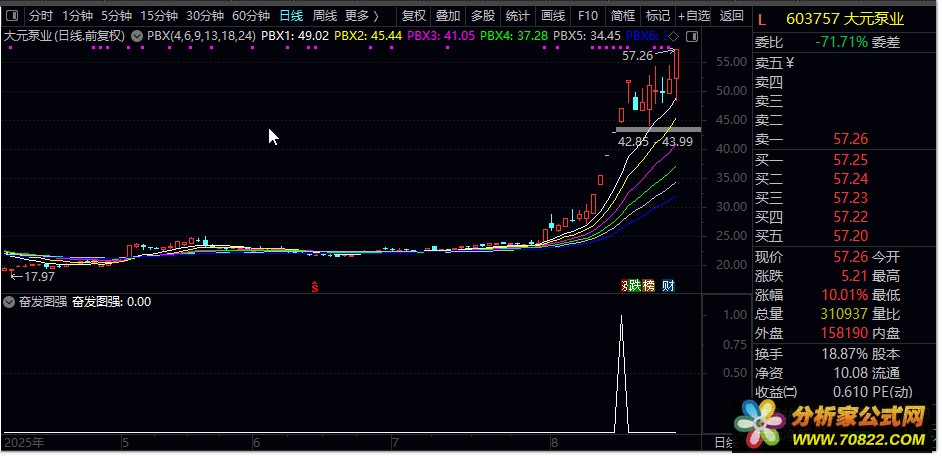
Task: Open F10 company info
Action: (x=588, y=16)
